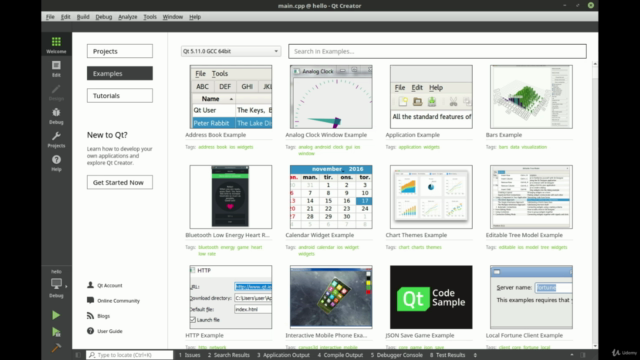The width and height of the screenshot is (640, 360).
Task: Select the Examples page button
Action: coord(120,73)
